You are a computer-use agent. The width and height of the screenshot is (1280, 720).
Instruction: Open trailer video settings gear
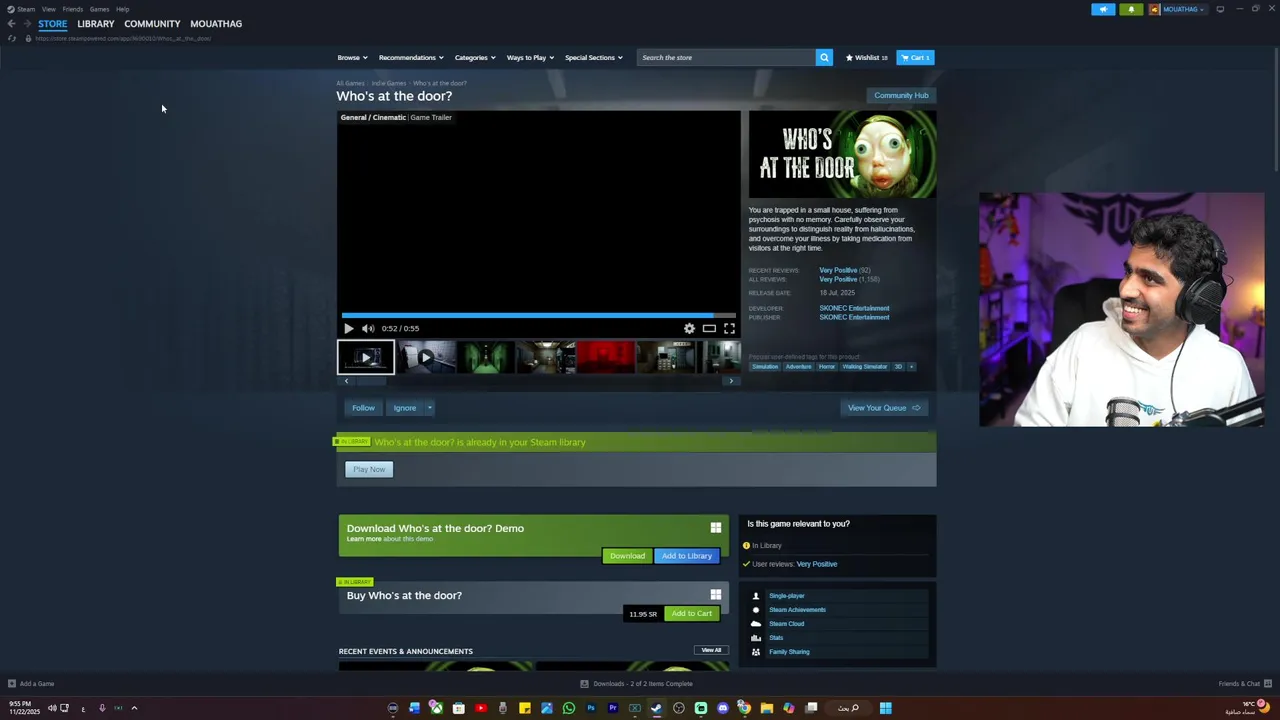689,328
